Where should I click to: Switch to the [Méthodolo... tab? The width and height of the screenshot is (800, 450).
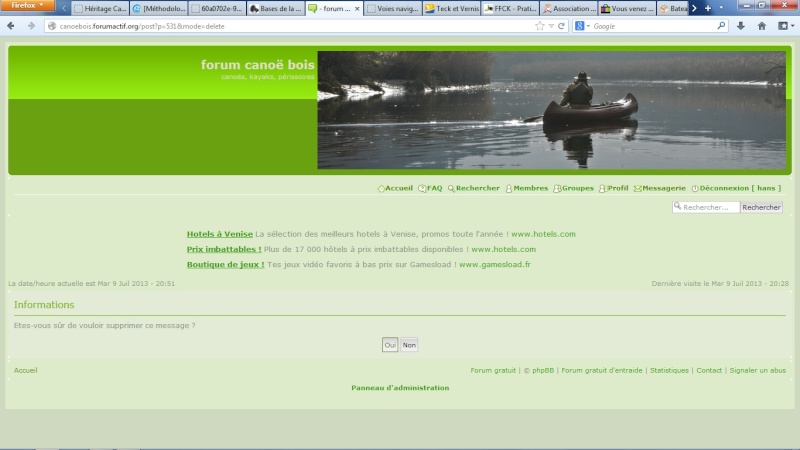tap(159, 9)
